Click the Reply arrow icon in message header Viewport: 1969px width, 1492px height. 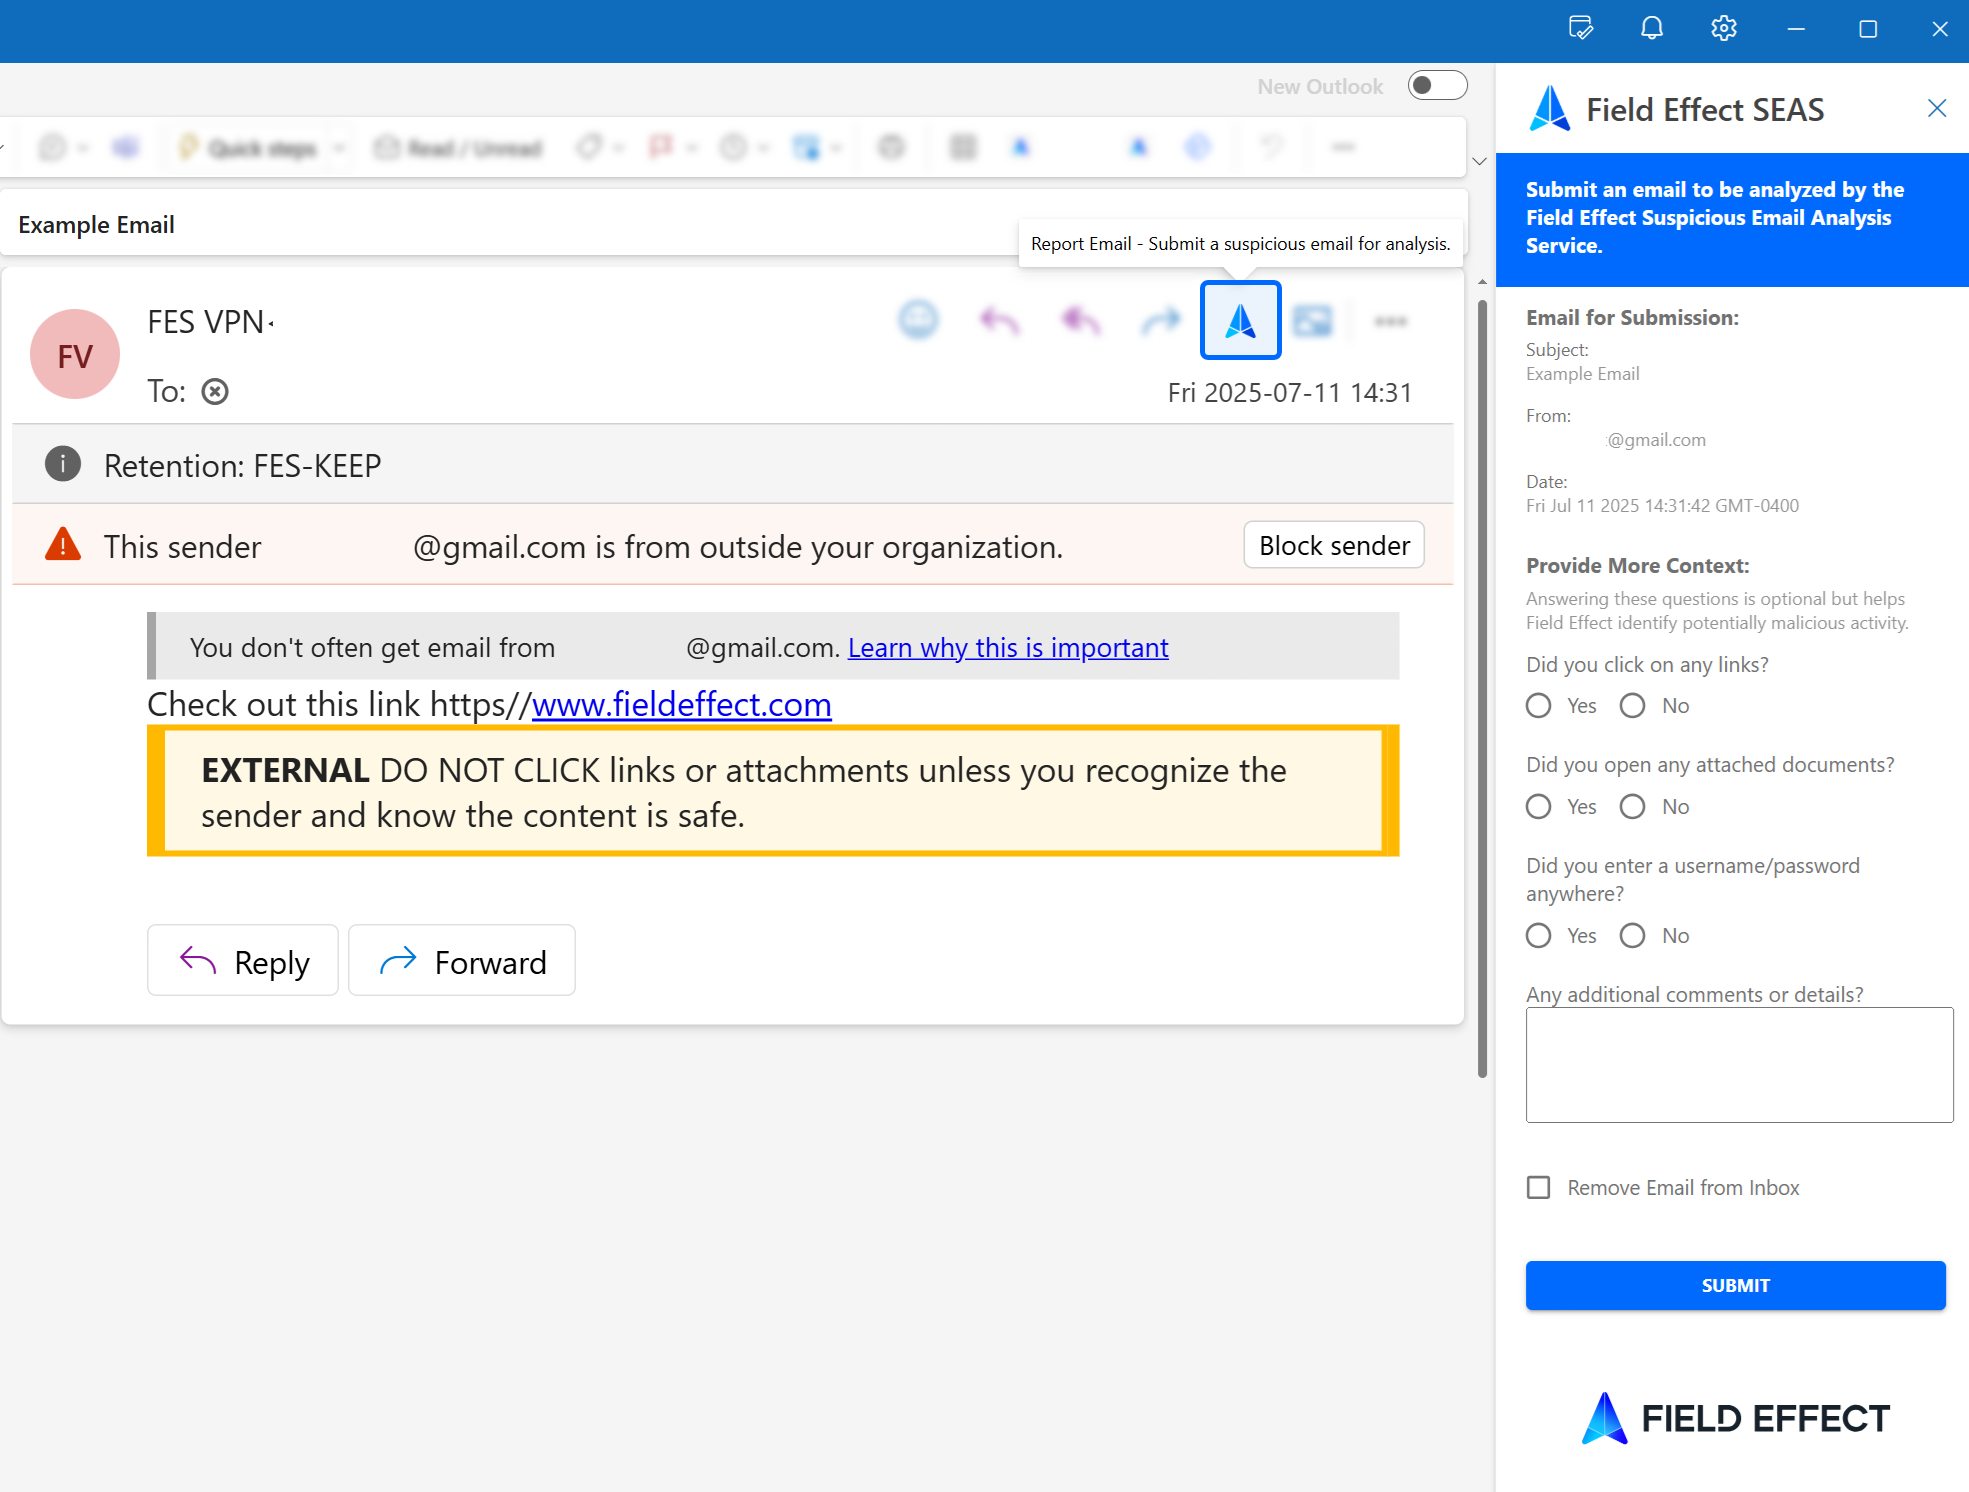(x=999, y=321)
